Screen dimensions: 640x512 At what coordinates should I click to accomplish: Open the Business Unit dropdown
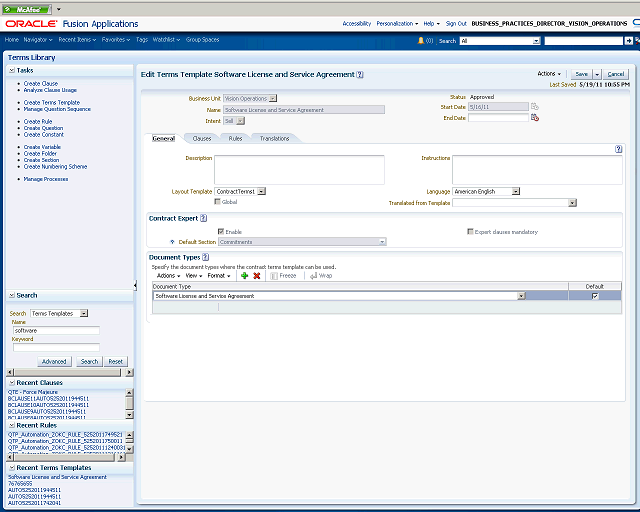click(273, 98)
